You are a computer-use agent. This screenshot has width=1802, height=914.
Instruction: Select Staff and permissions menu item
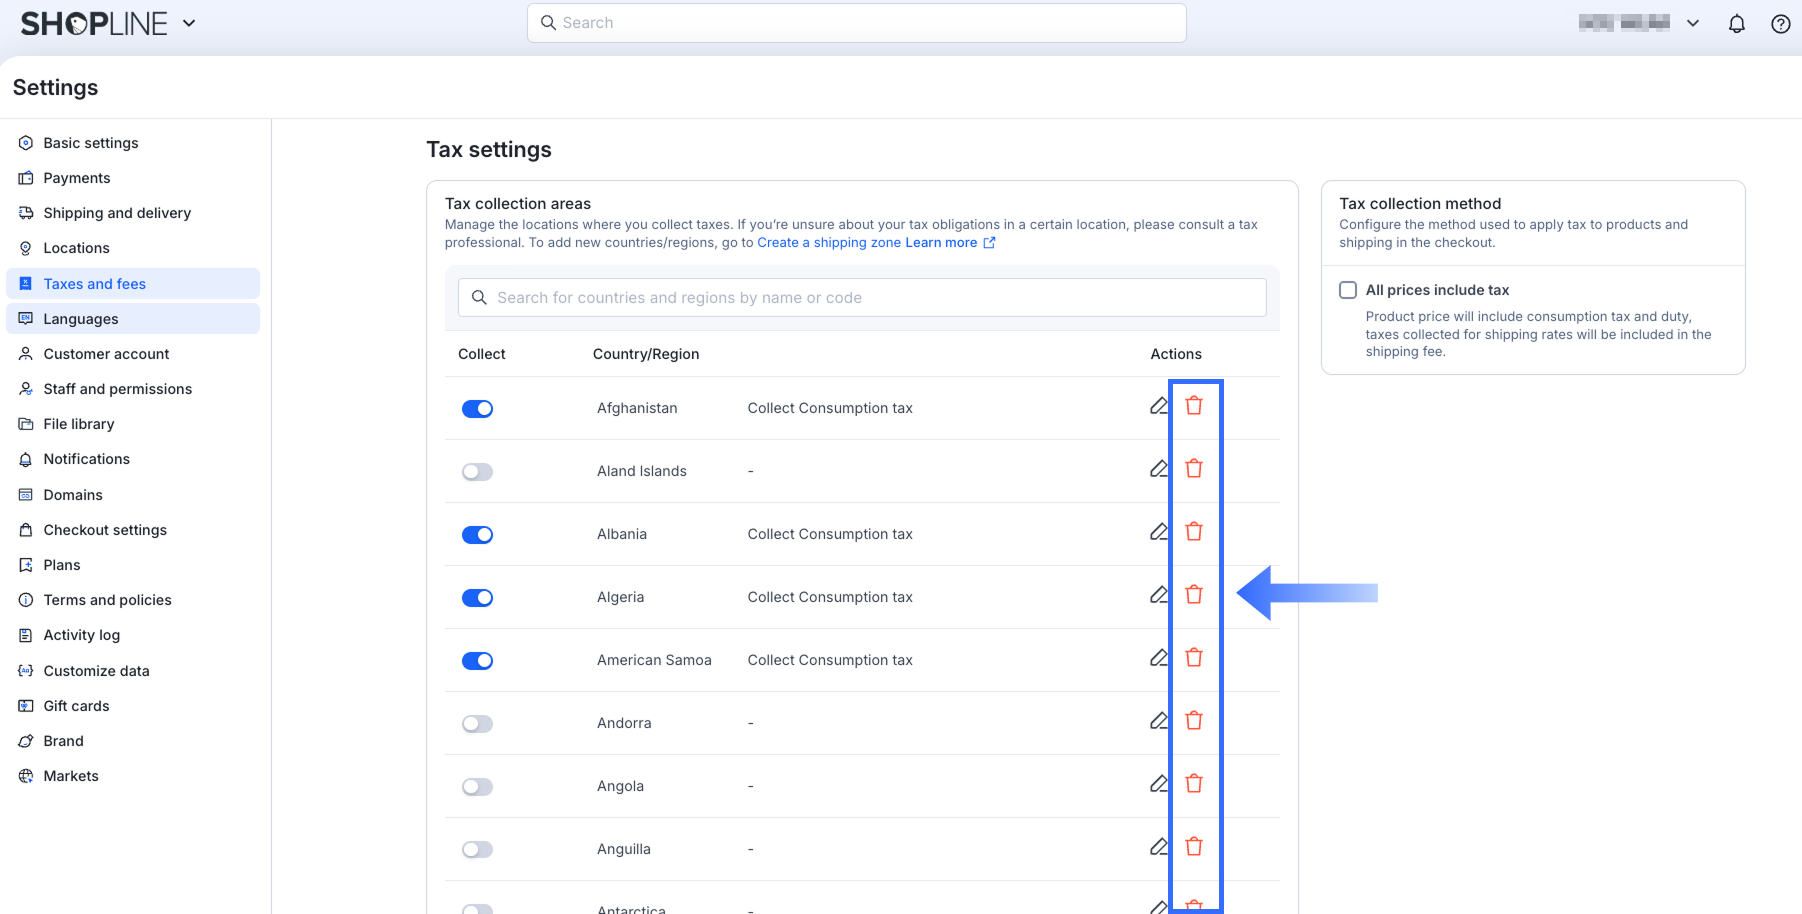(x=117, y=389)
